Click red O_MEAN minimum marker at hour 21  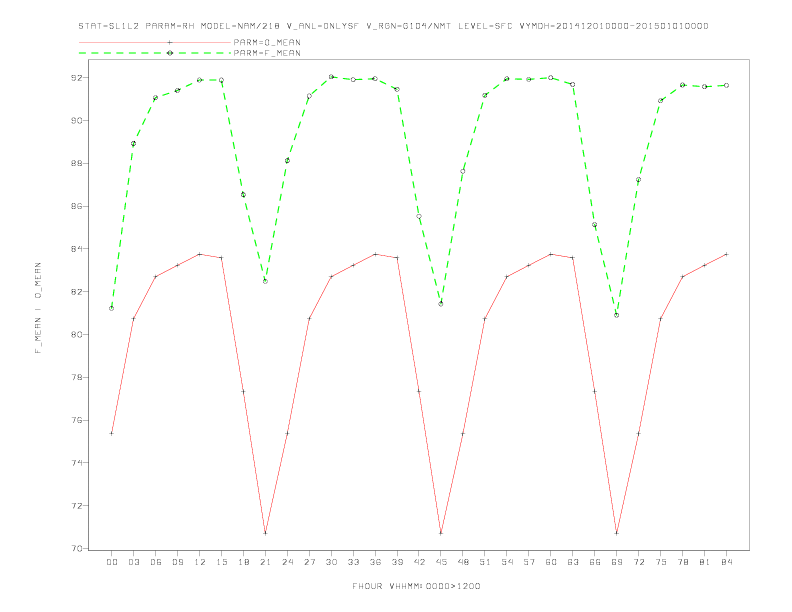(x=265, y=533)
